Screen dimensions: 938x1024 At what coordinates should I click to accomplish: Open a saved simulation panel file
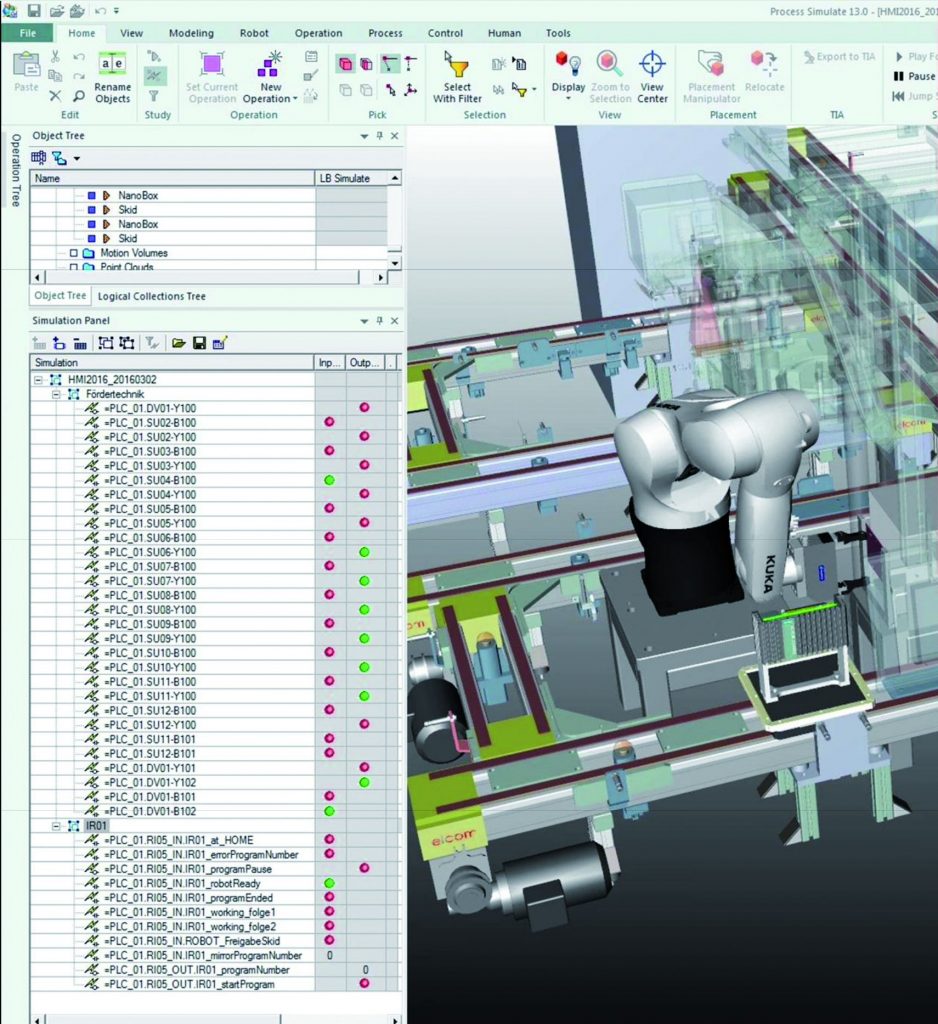(176, 342)
